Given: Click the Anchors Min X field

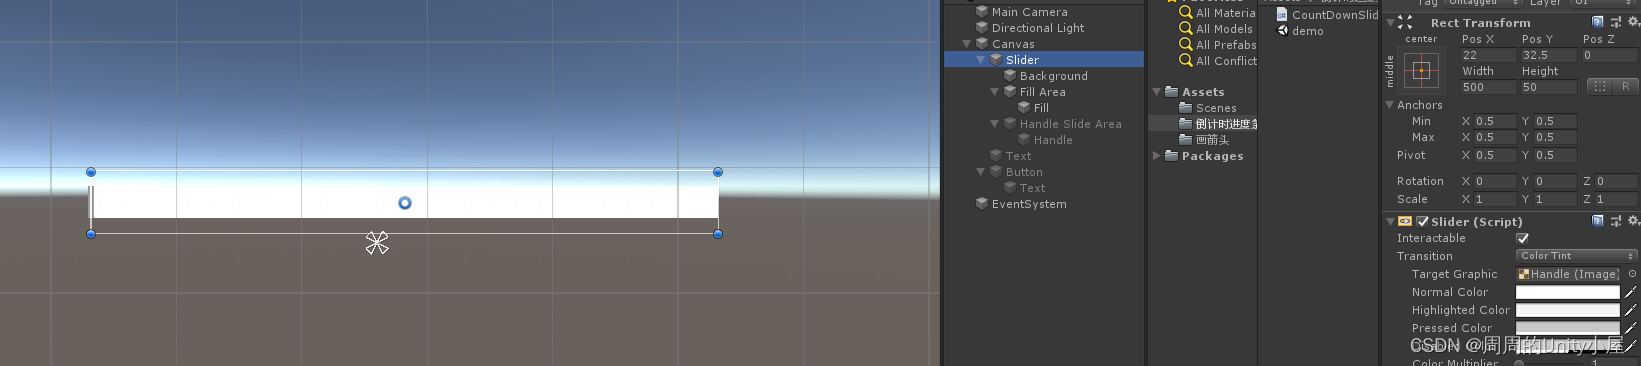Looking at the screenshot, I should coord(1495,121).
